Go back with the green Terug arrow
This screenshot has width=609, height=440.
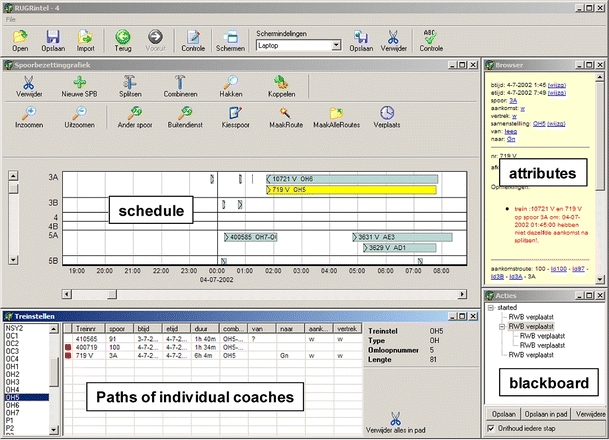[123, 37]
